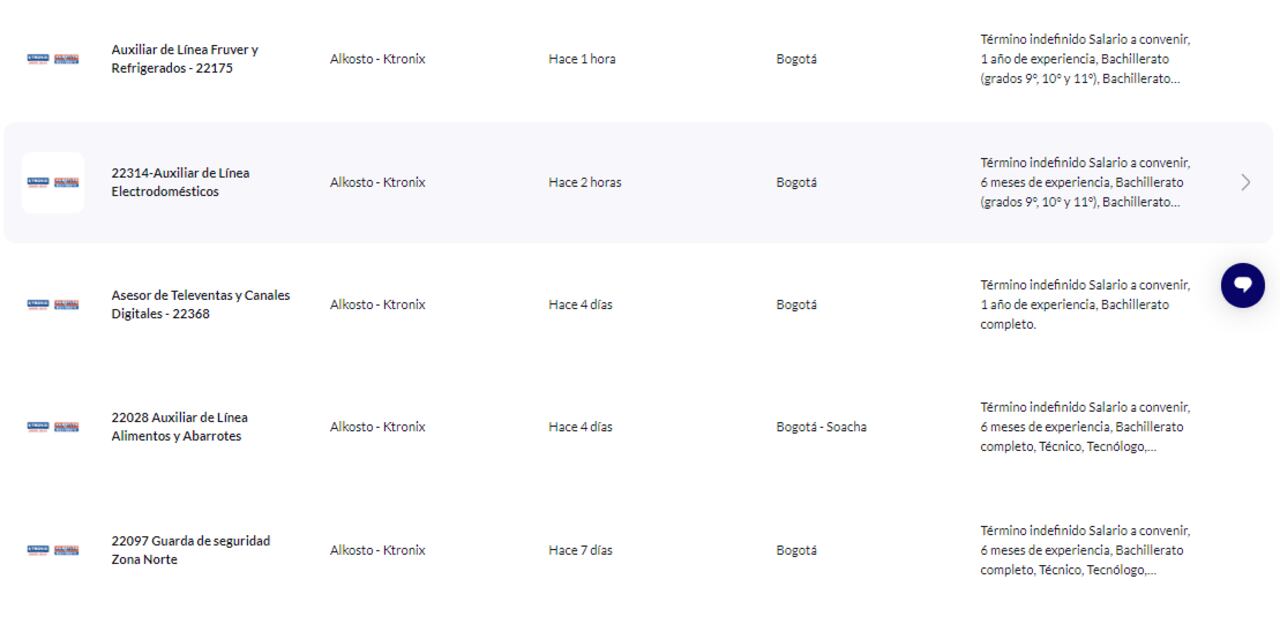The width and height of the screenshot is (1280, 632).
Task: Click the chat bubble icon
Action: (x=1242, y=285)
